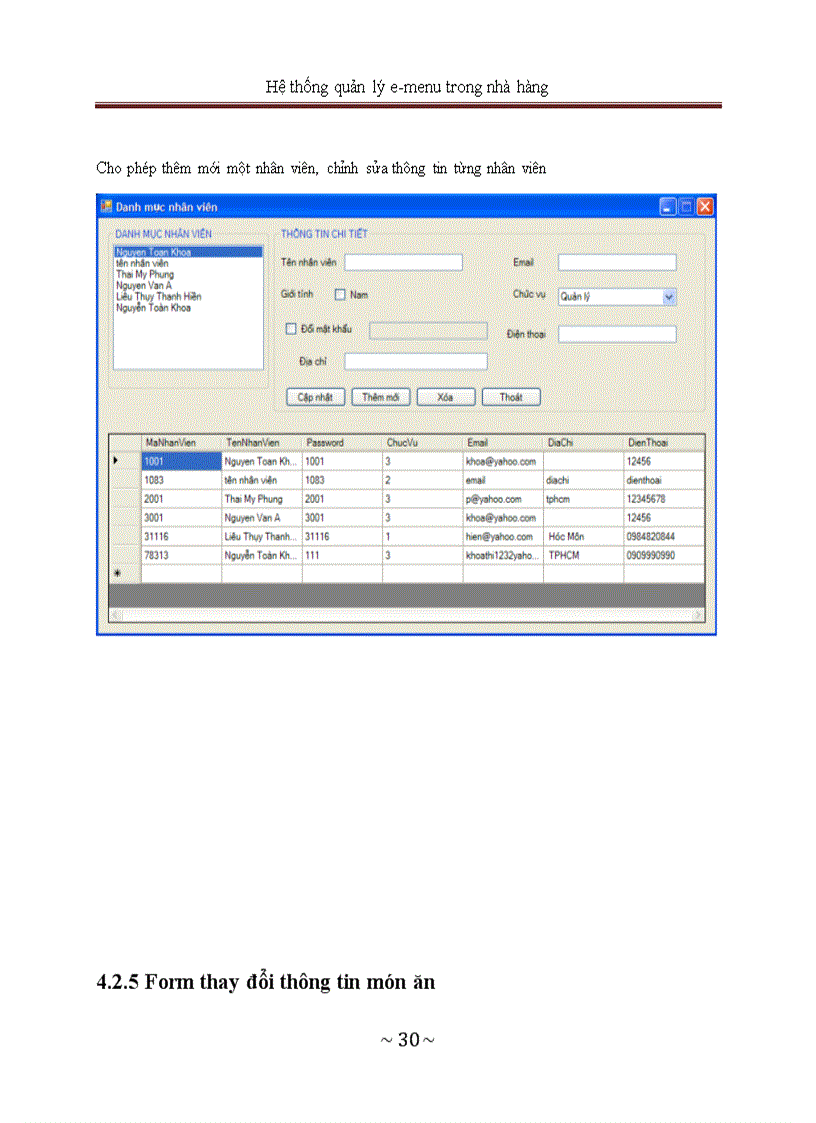Click the asterisk new-row indicator in the grid
816x1123 pixels.
click(115, 572)
